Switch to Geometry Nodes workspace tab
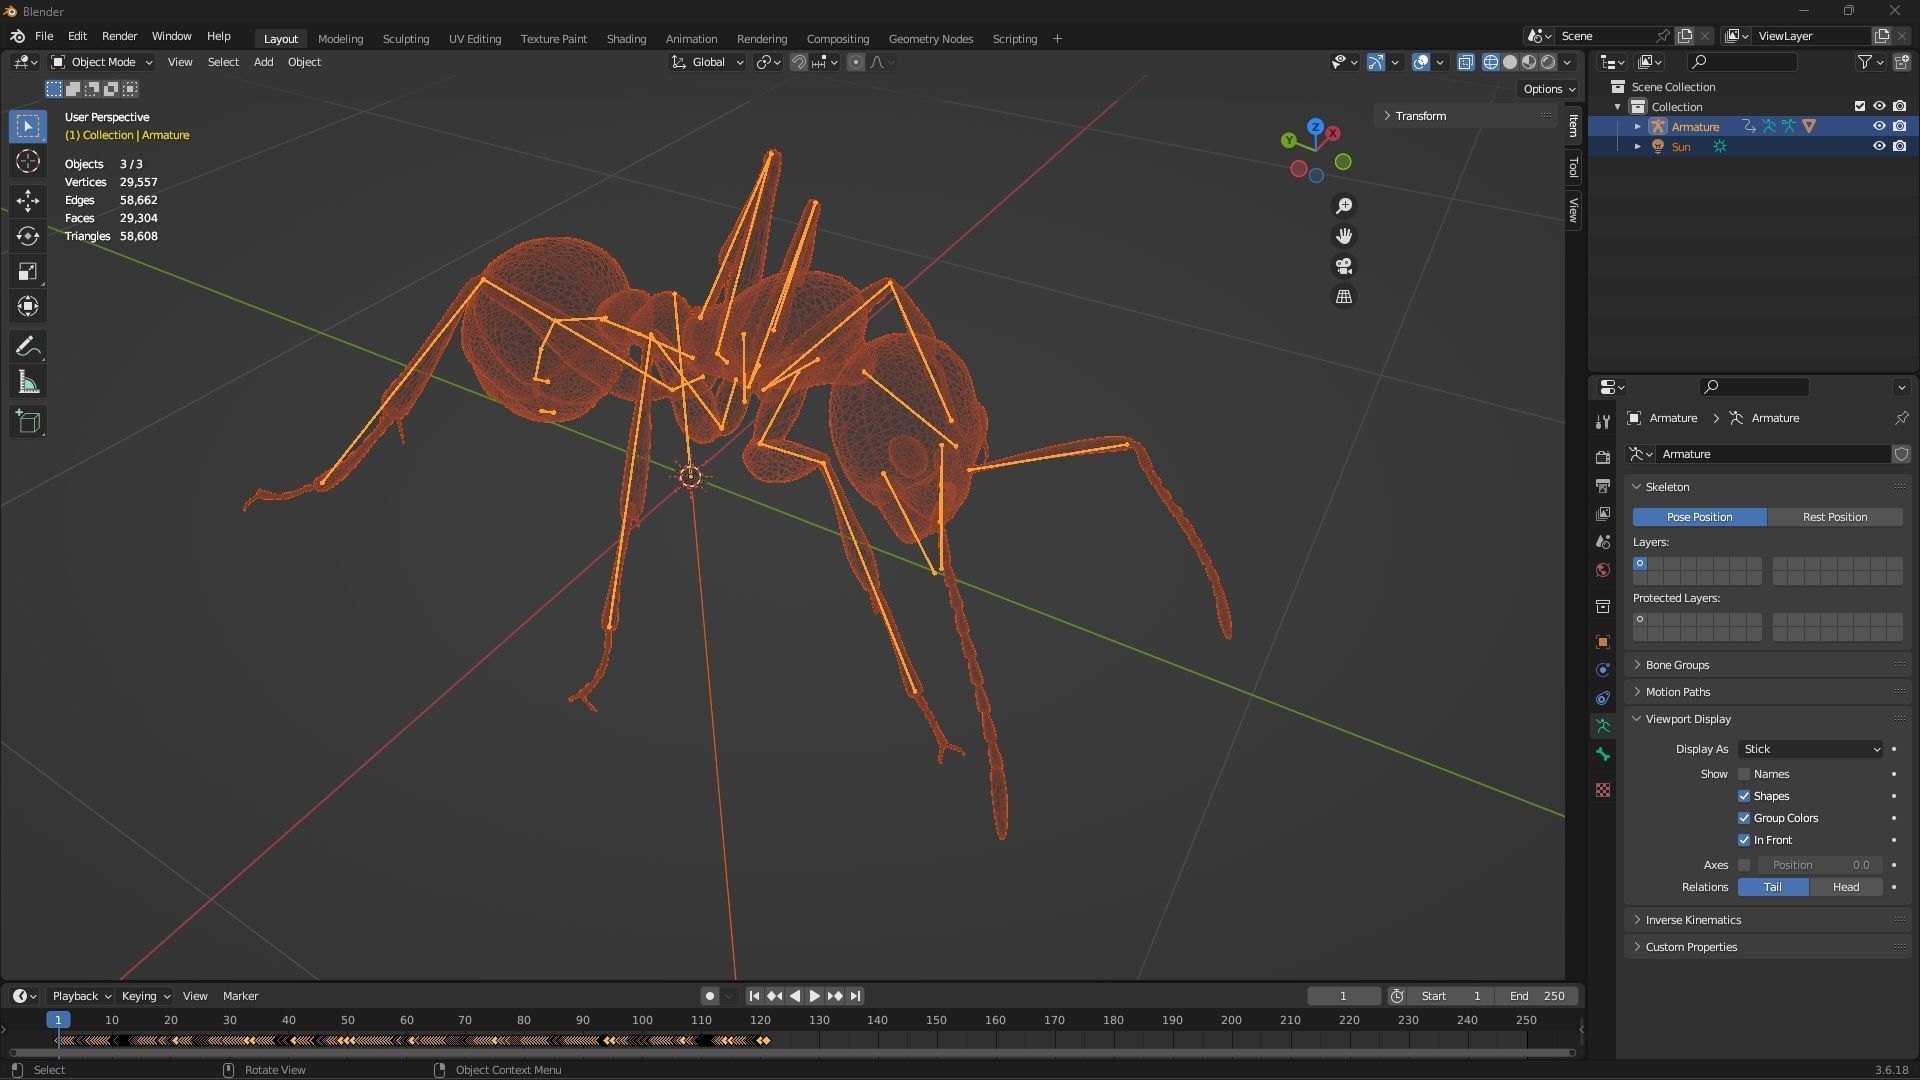 [930, 39]
